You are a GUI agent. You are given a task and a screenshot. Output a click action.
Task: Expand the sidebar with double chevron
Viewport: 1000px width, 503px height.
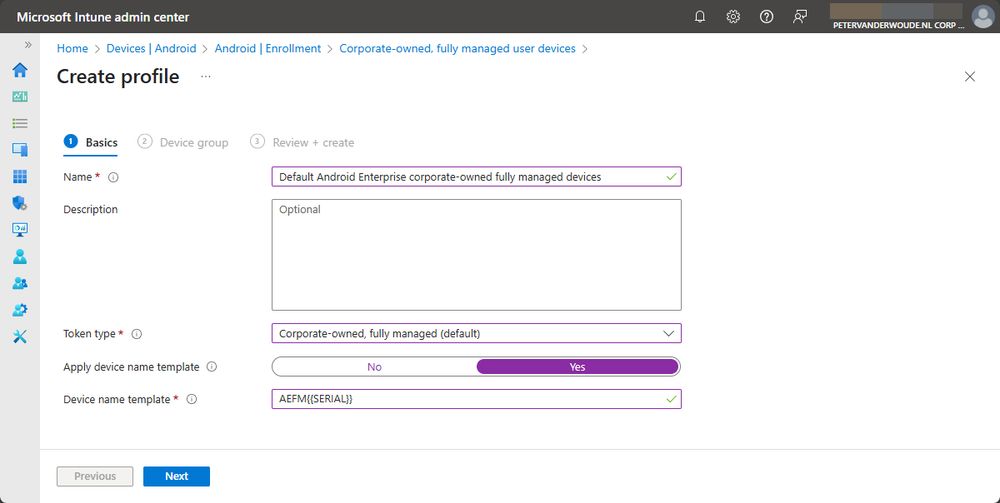point(28,45)
